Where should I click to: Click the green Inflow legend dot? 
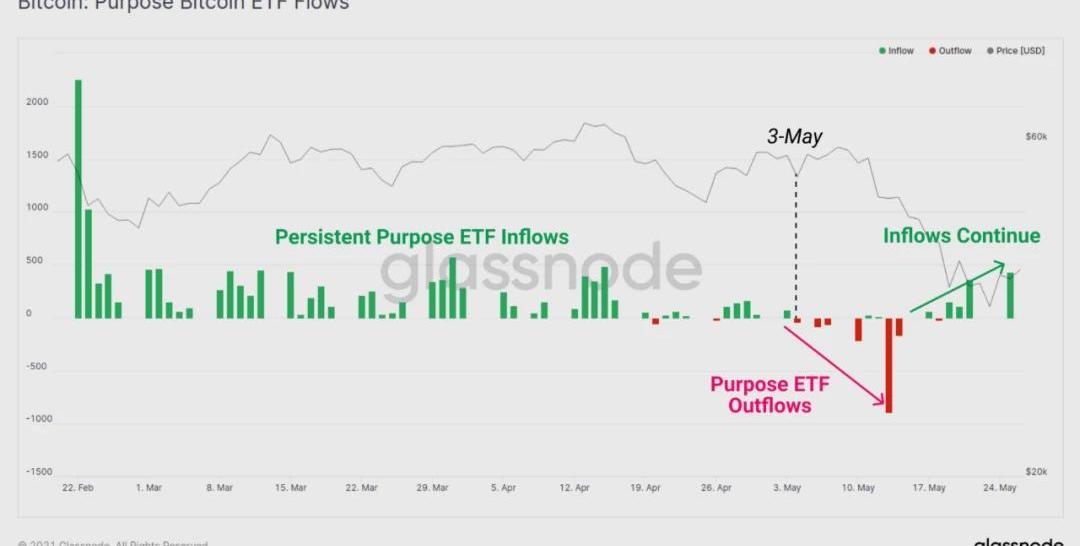[x=882, y=51]
